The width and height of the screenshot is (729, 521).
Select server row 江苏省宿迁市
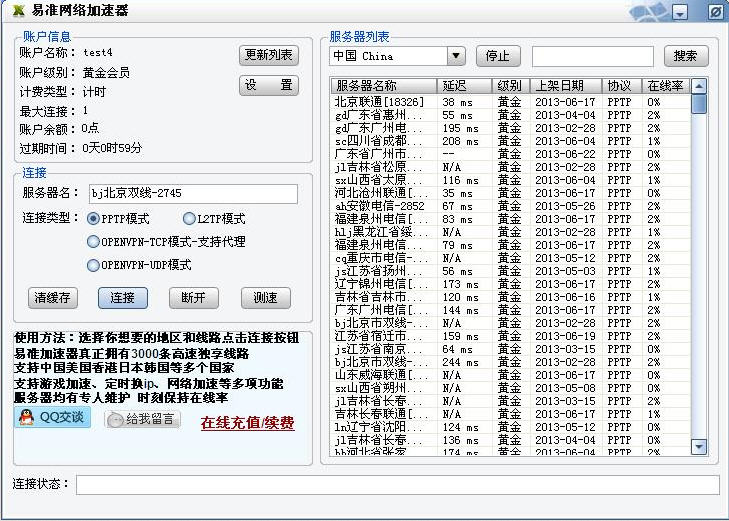[x=510, y=336]
